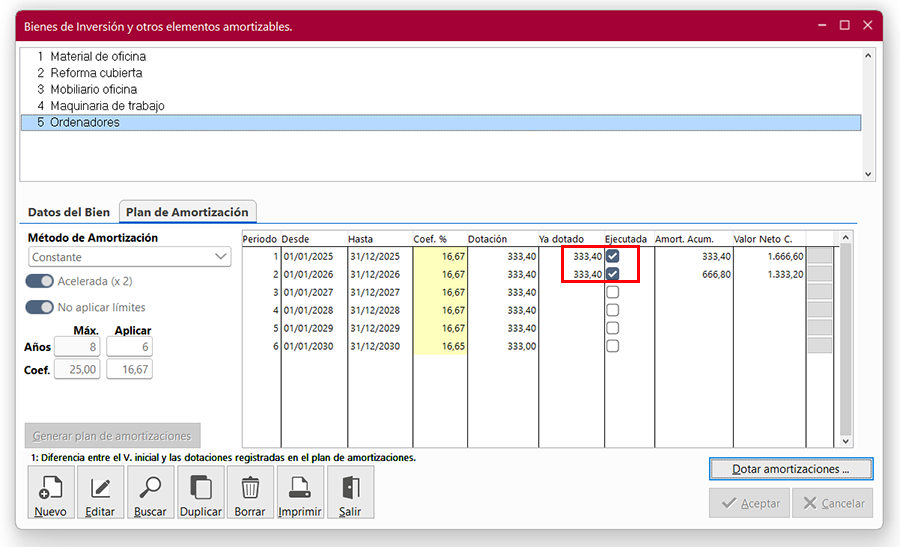This screenshot has height=547, width=900.
Task: Open the Método de Amortización dropdown
Action: 130,257
